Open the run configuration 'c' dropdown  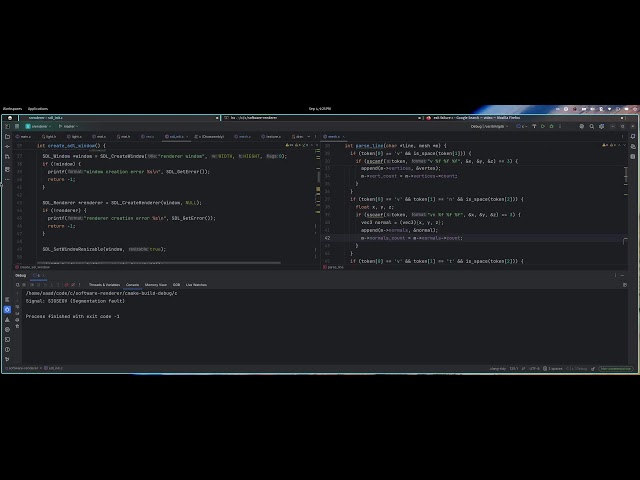pos(522,127)
